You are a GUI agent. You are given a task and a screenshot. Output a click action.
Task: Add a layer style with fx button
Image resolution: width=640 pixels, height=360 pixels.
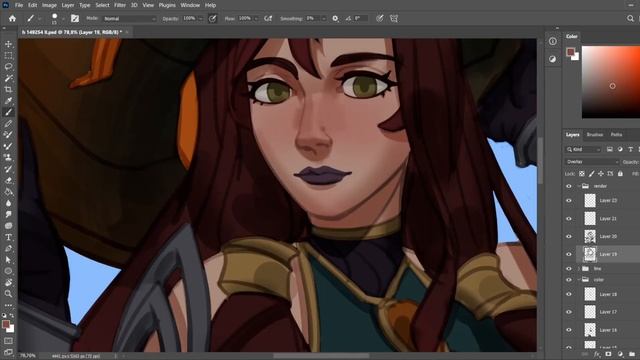[x=597, y=354]
